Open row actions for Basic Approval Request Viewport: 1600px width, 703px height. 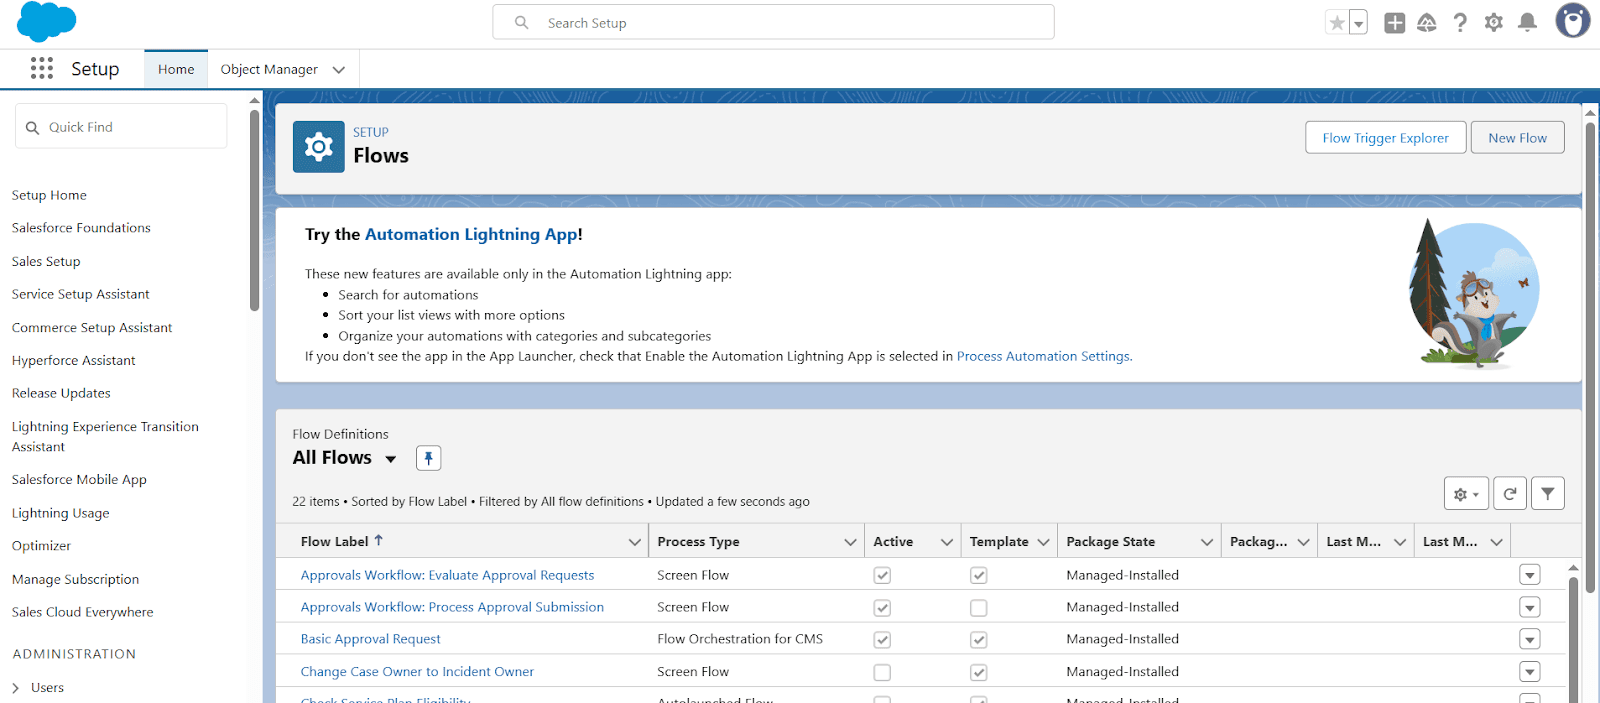(x=1529, y=639)
